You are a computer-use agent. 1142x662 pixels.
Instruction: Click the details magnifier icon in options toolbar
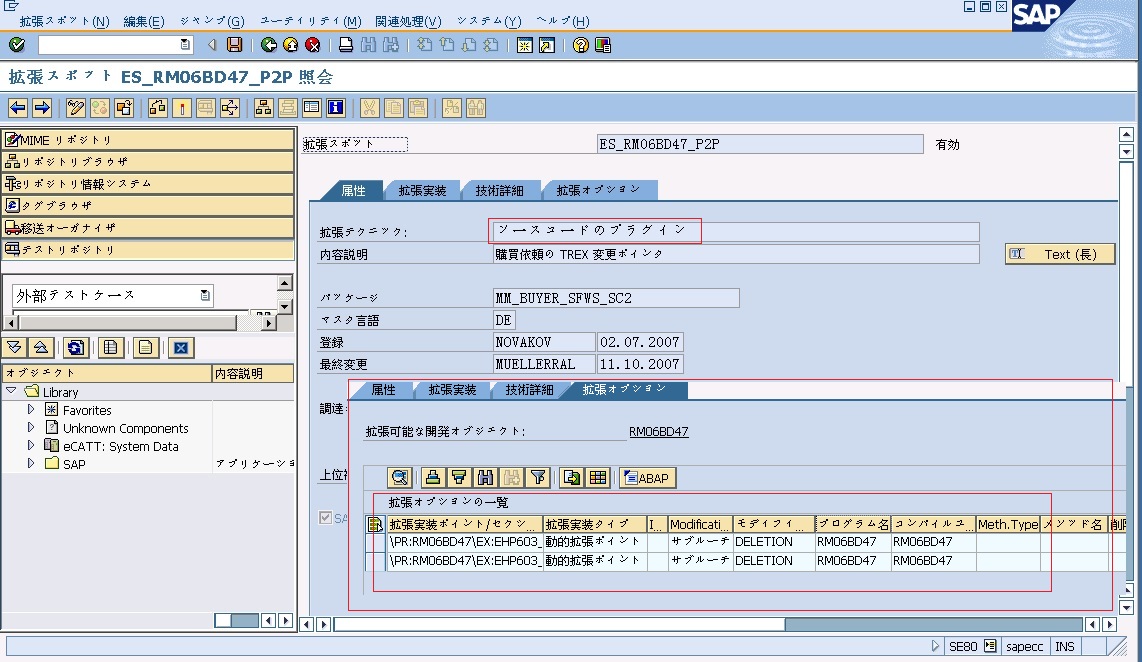pos(400,478)
